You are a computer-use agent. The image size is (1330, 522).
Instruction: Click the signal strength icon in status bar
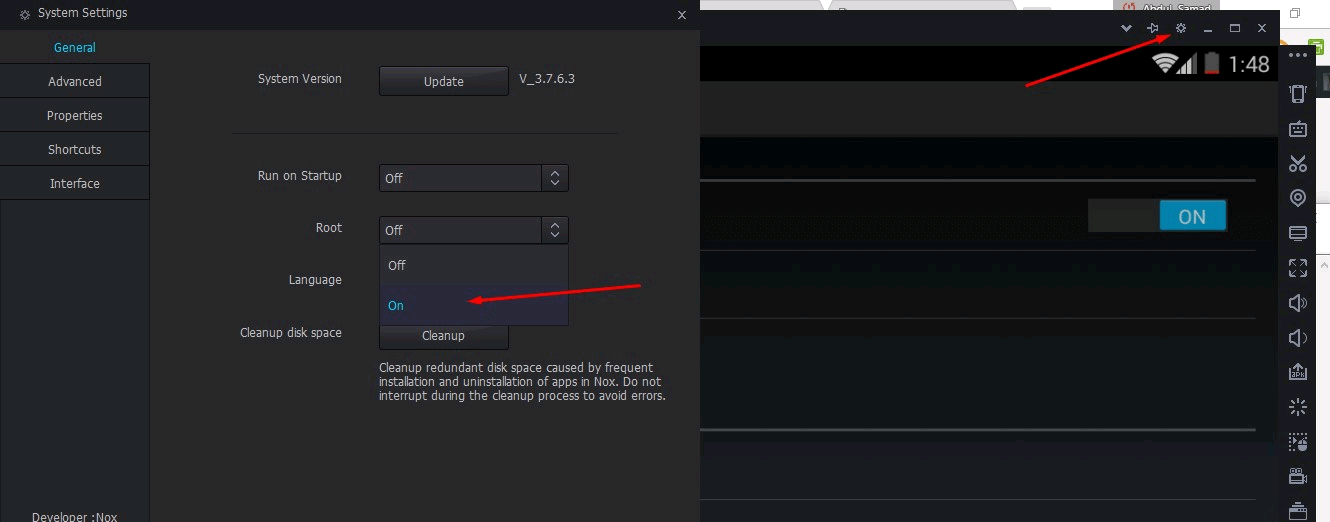click(x=1187, y=64)
